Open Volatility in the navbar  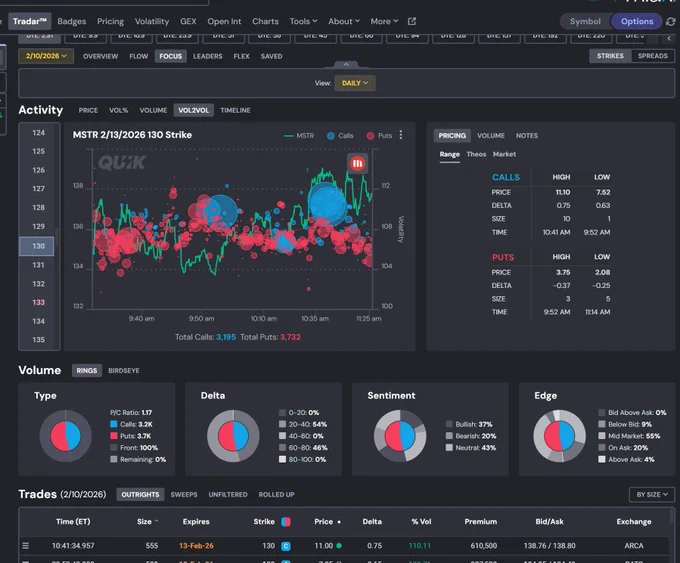point(152,21)
